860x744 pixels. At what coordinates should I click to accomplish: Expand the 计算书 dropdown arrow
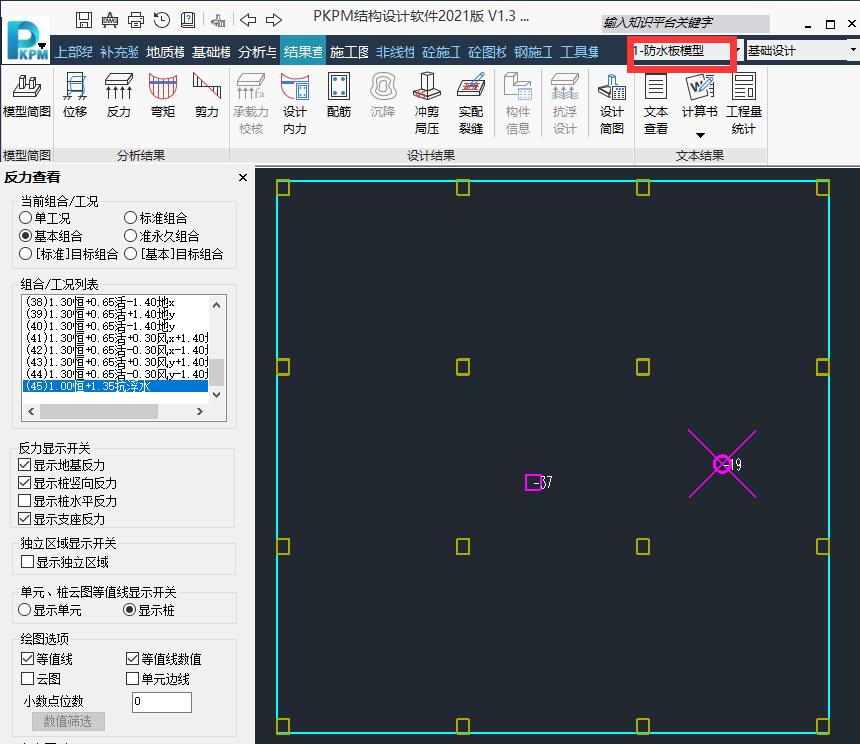[x=700, y=135]
